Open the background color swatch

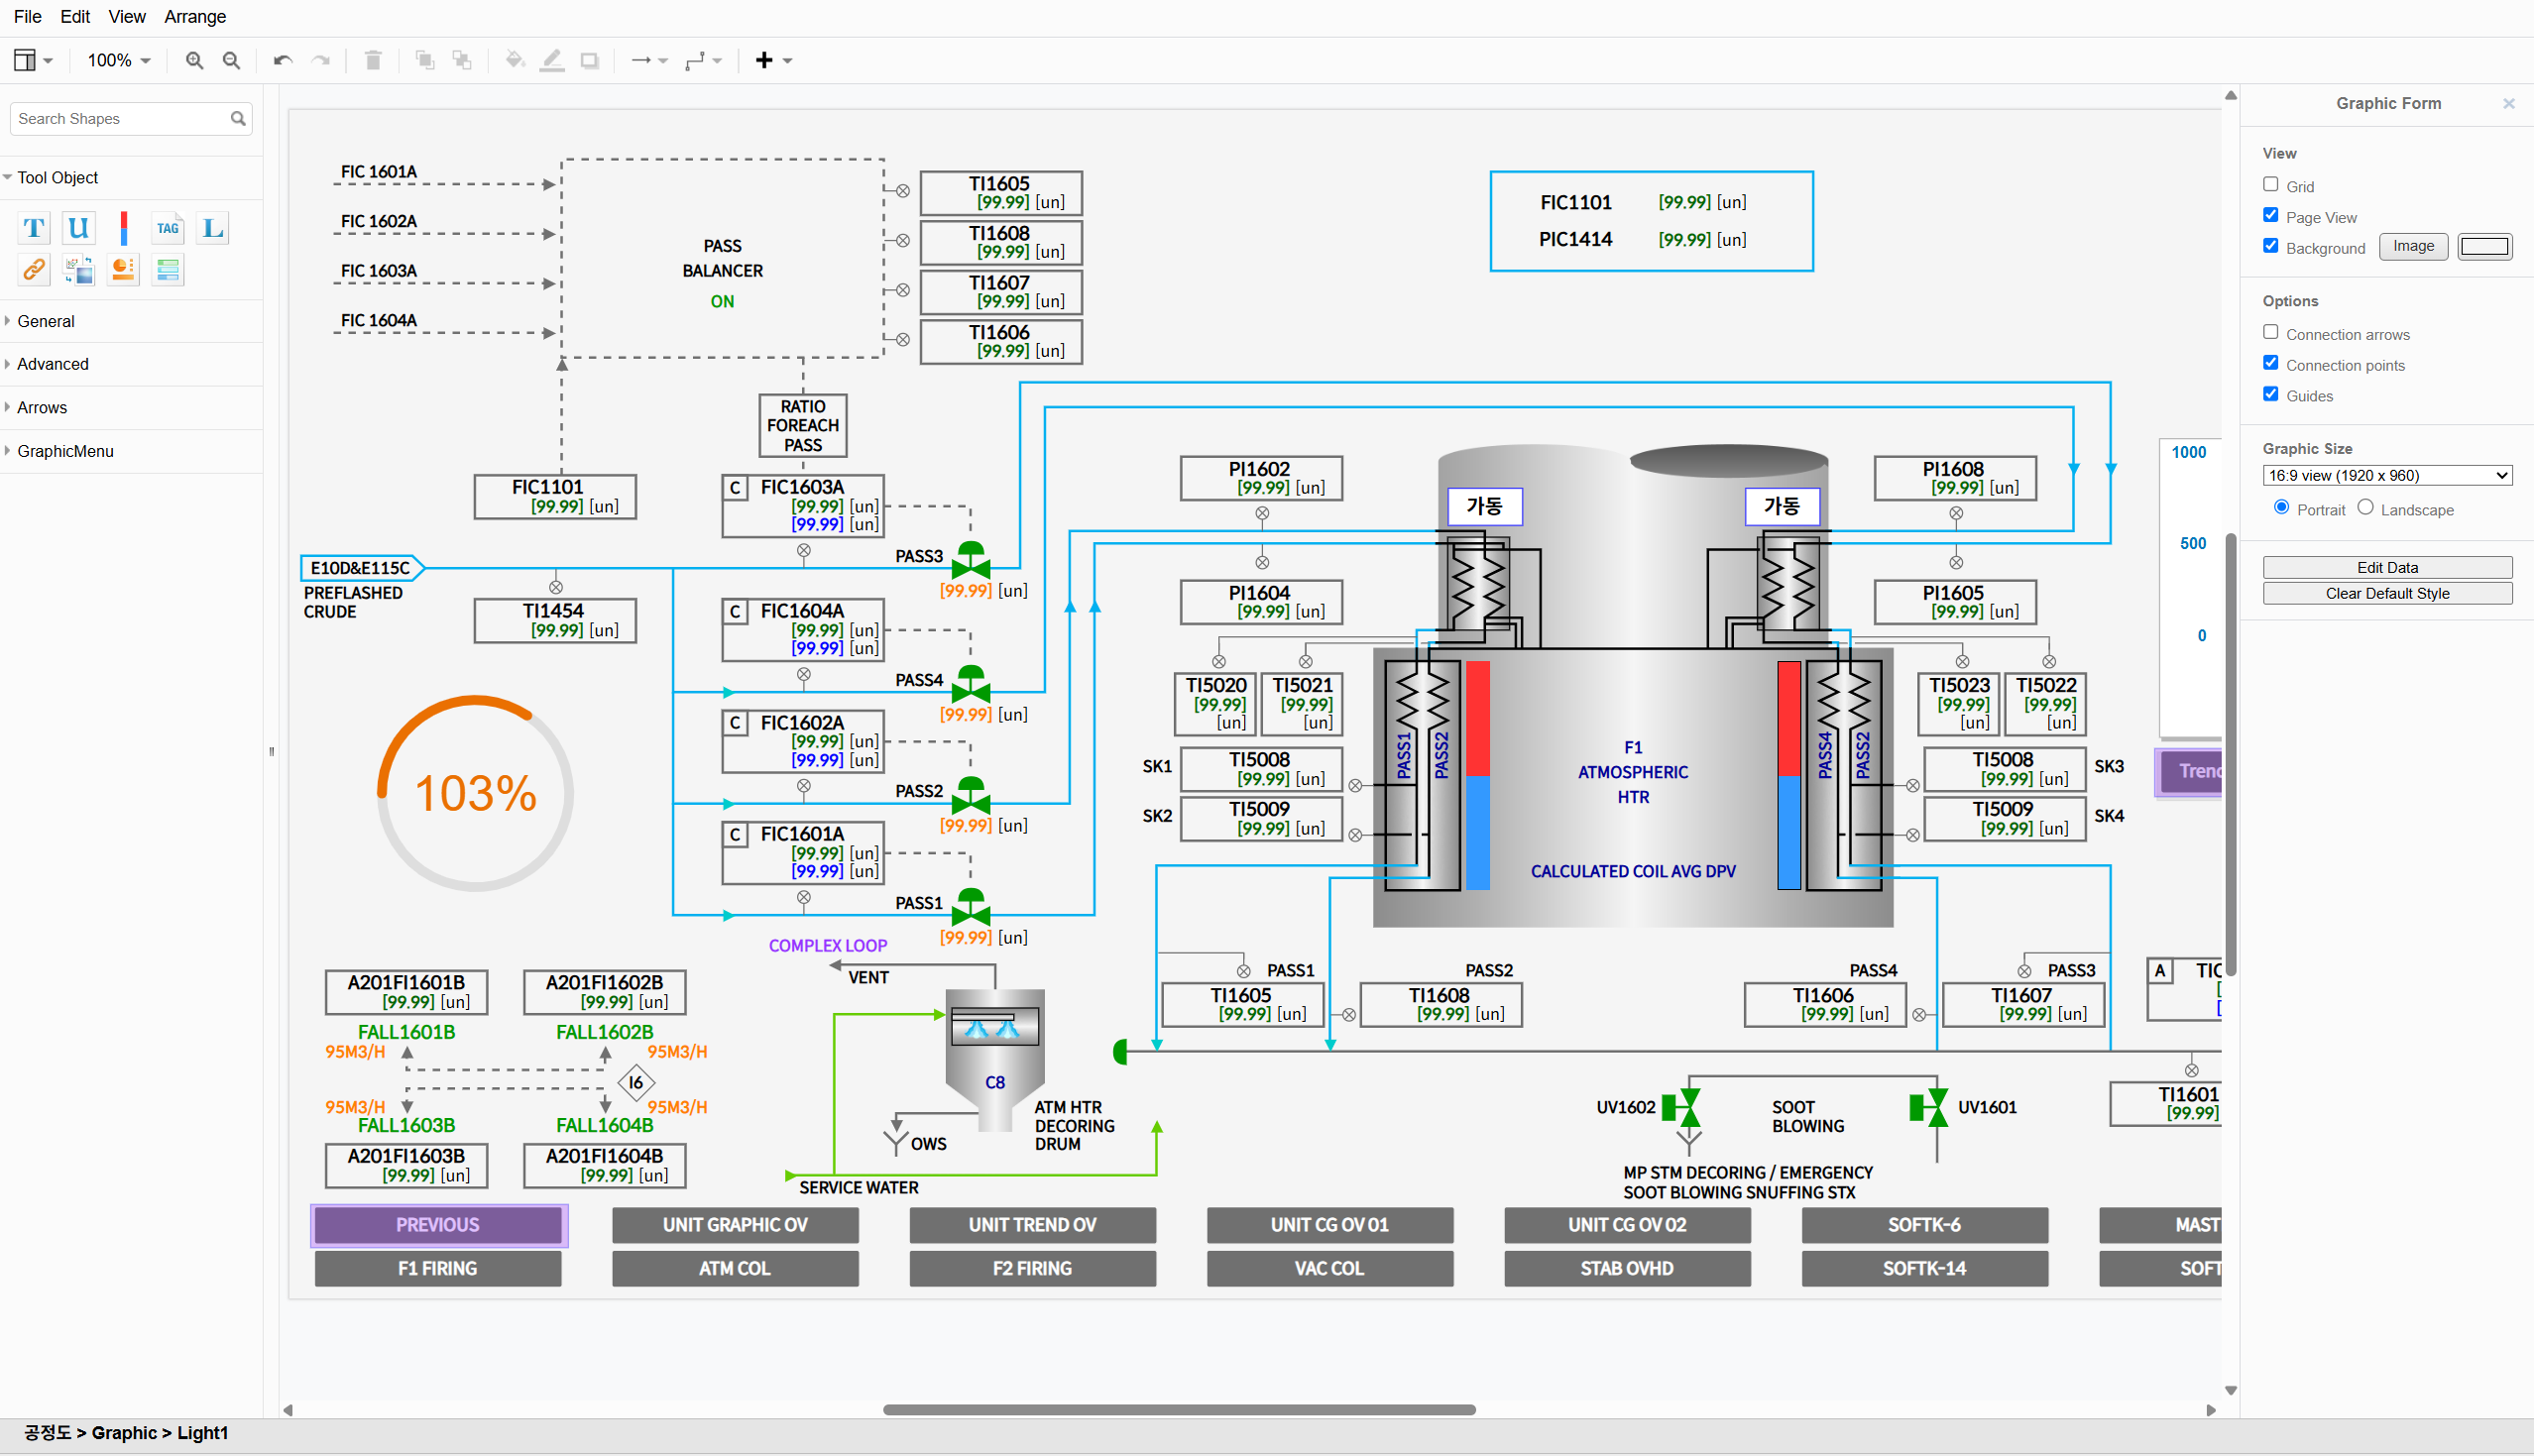2485,247
